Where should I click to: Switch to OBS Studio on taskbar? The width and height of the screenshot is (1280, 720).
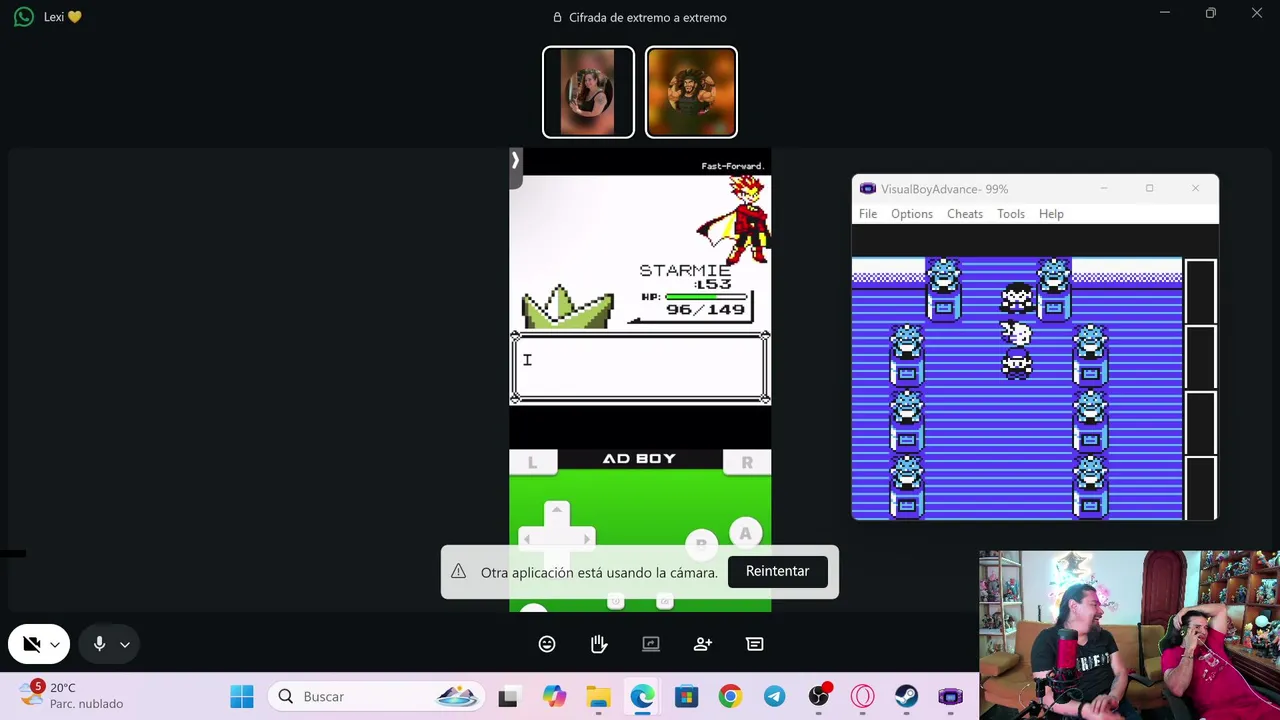tap(819, 696)
